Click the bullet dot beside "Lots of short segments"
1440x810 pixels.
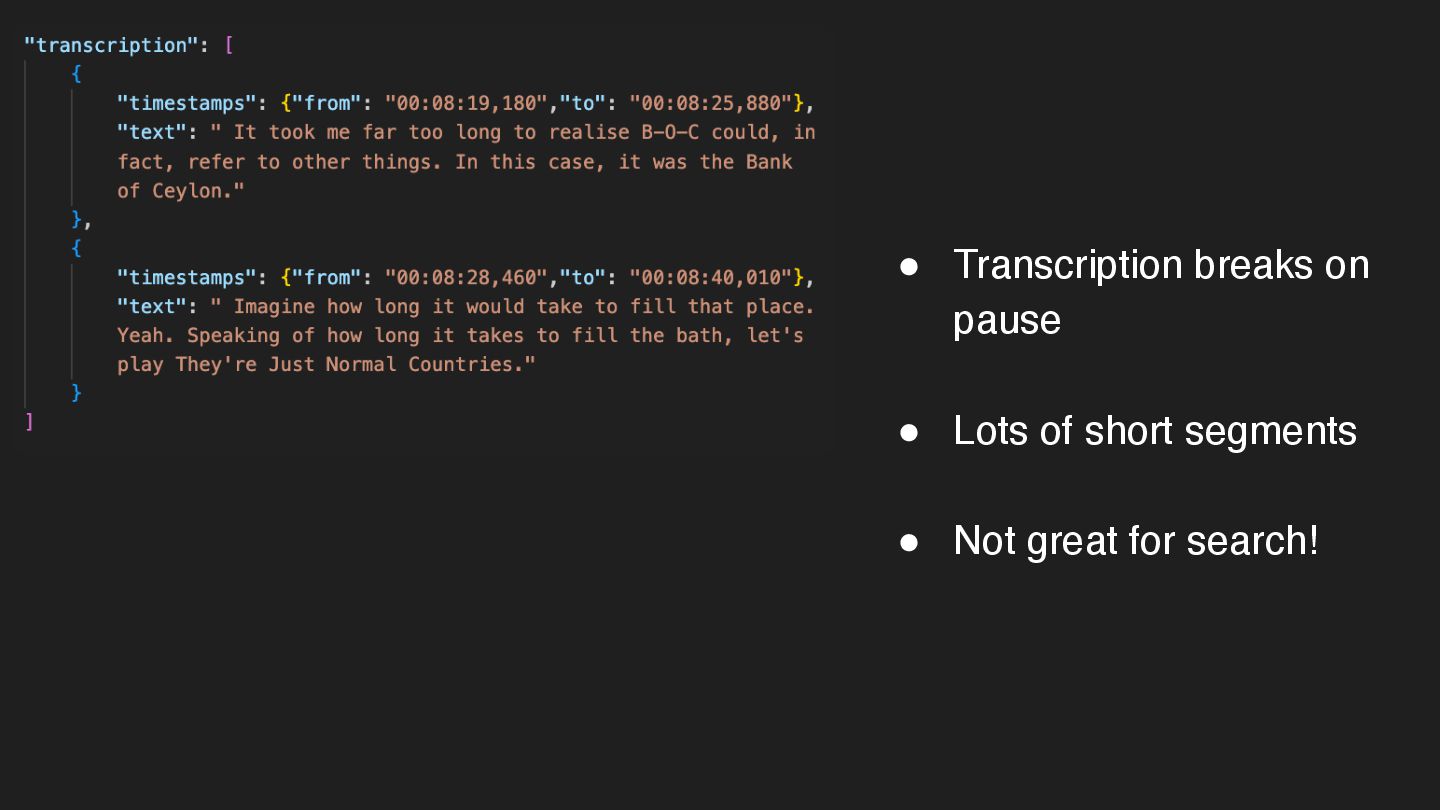tap(909, 432)
